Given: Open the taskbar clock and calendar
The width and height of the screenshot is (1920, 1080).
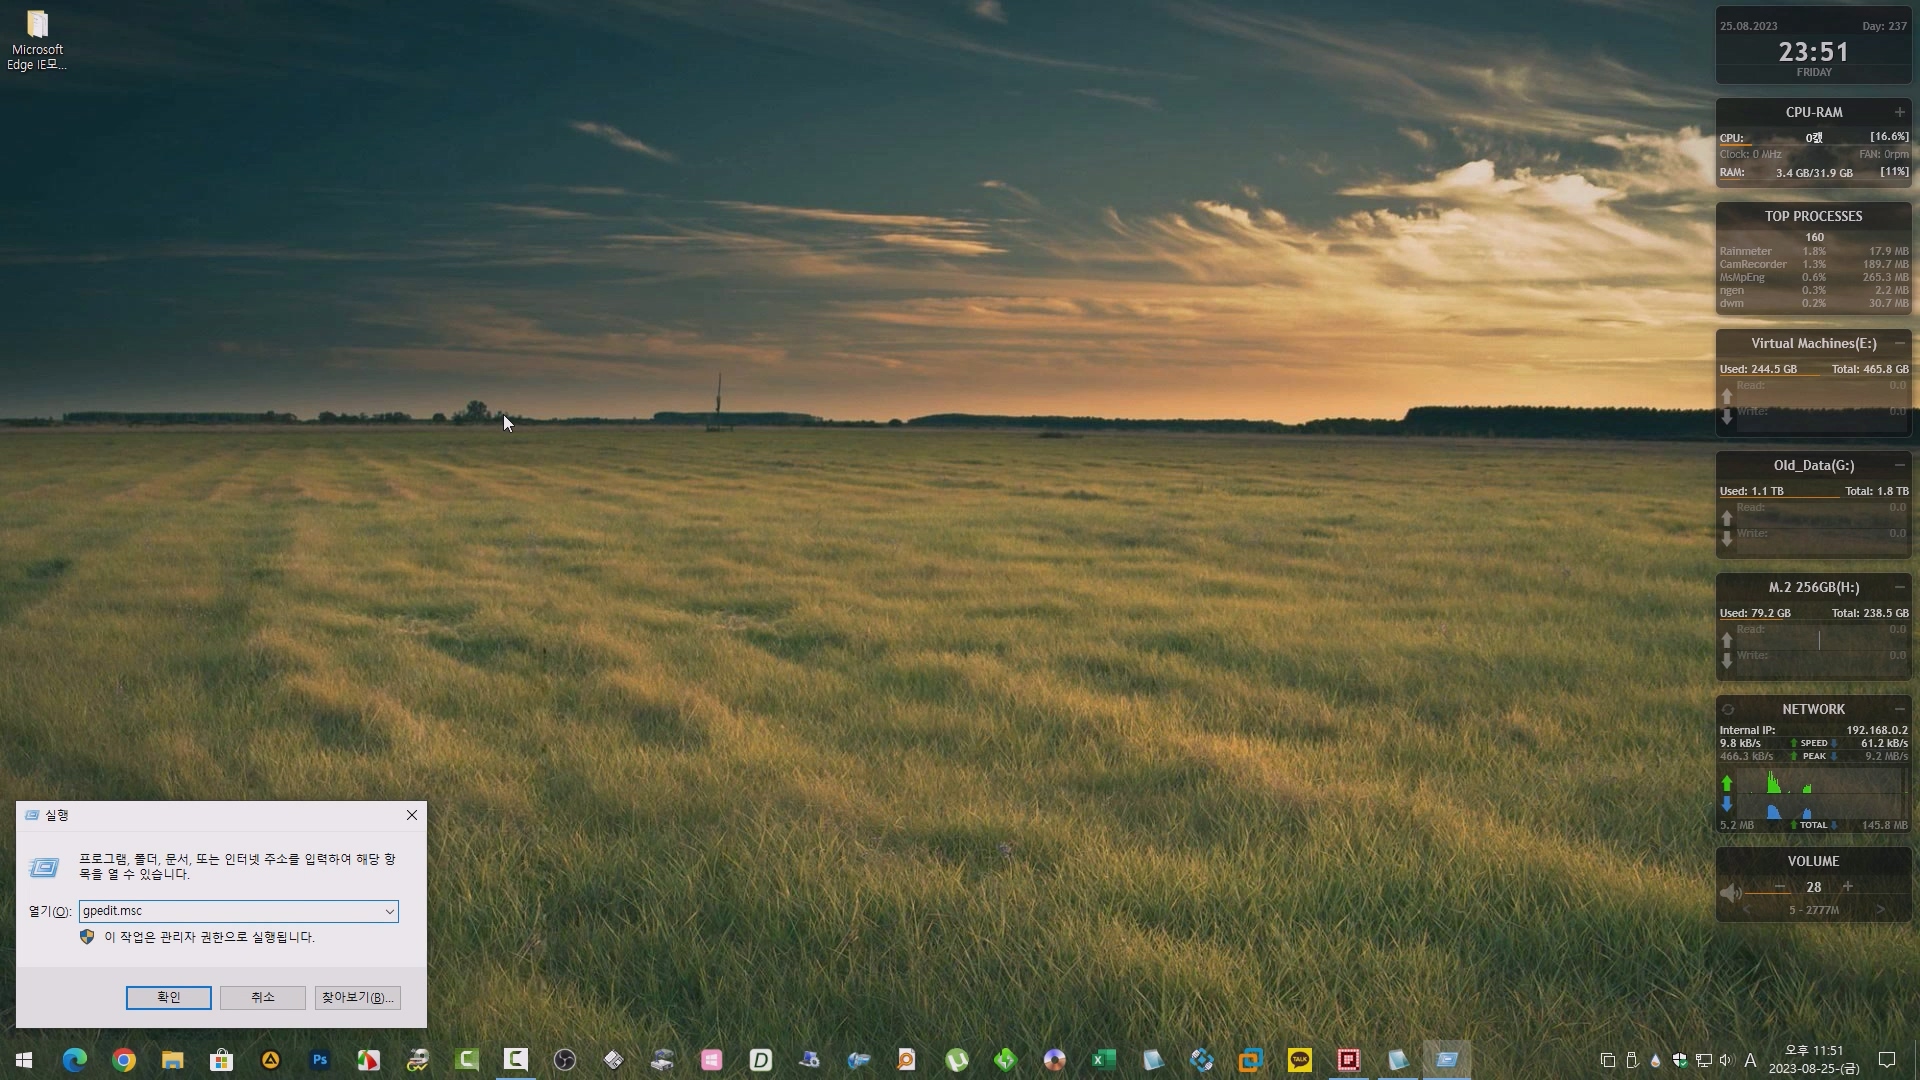Looking at the screenshot, I should click(x=1814, y=1060).
